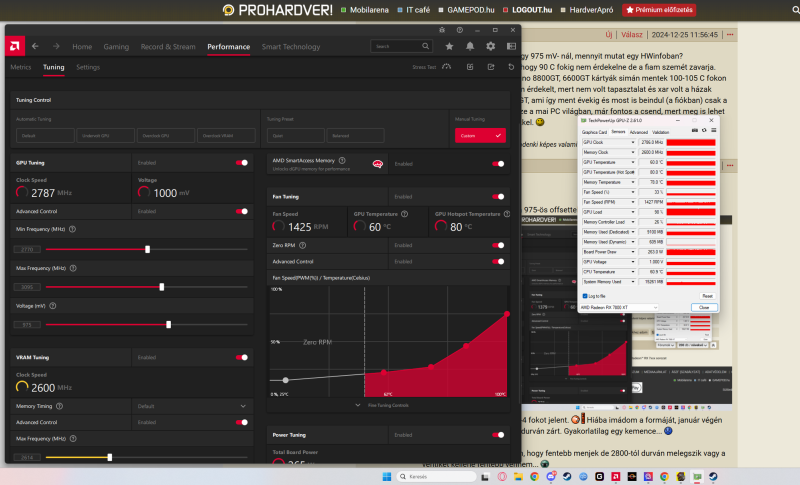This screenshot has height=485, width=800.
Task: Show Voltage (mV) help tooltip icon
Action: click(53, 306)
